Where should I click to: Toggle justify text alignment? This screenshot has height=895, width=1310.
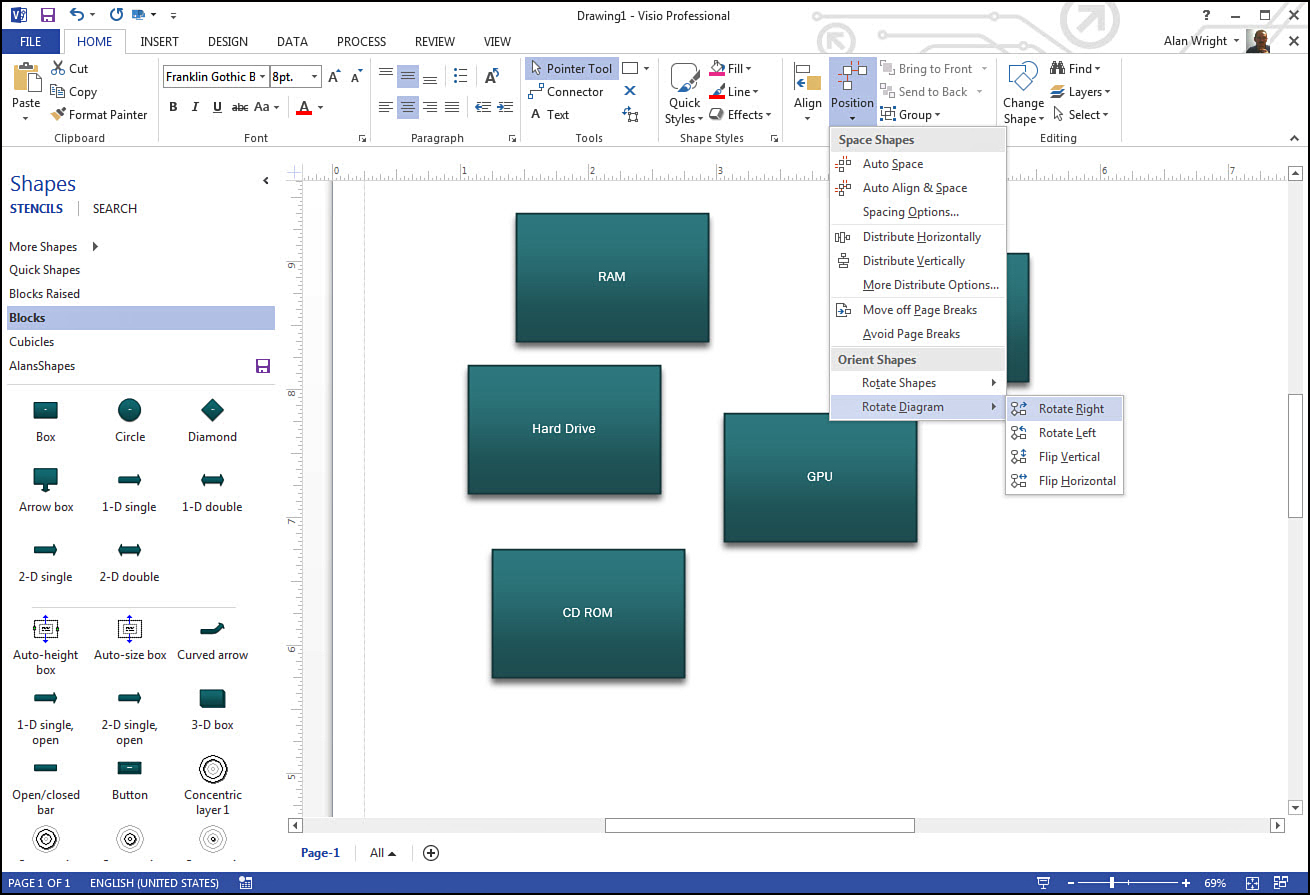[x=452, y=107]
